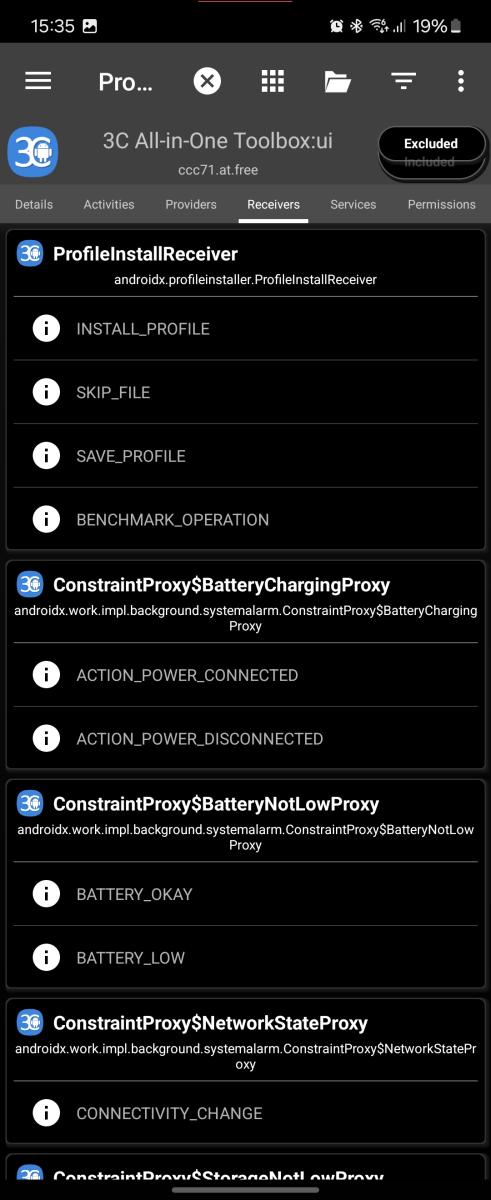The width and height of the screenshot is (491, 1200).
Task: Open the grid apps view icon
Action: (272, 81)
